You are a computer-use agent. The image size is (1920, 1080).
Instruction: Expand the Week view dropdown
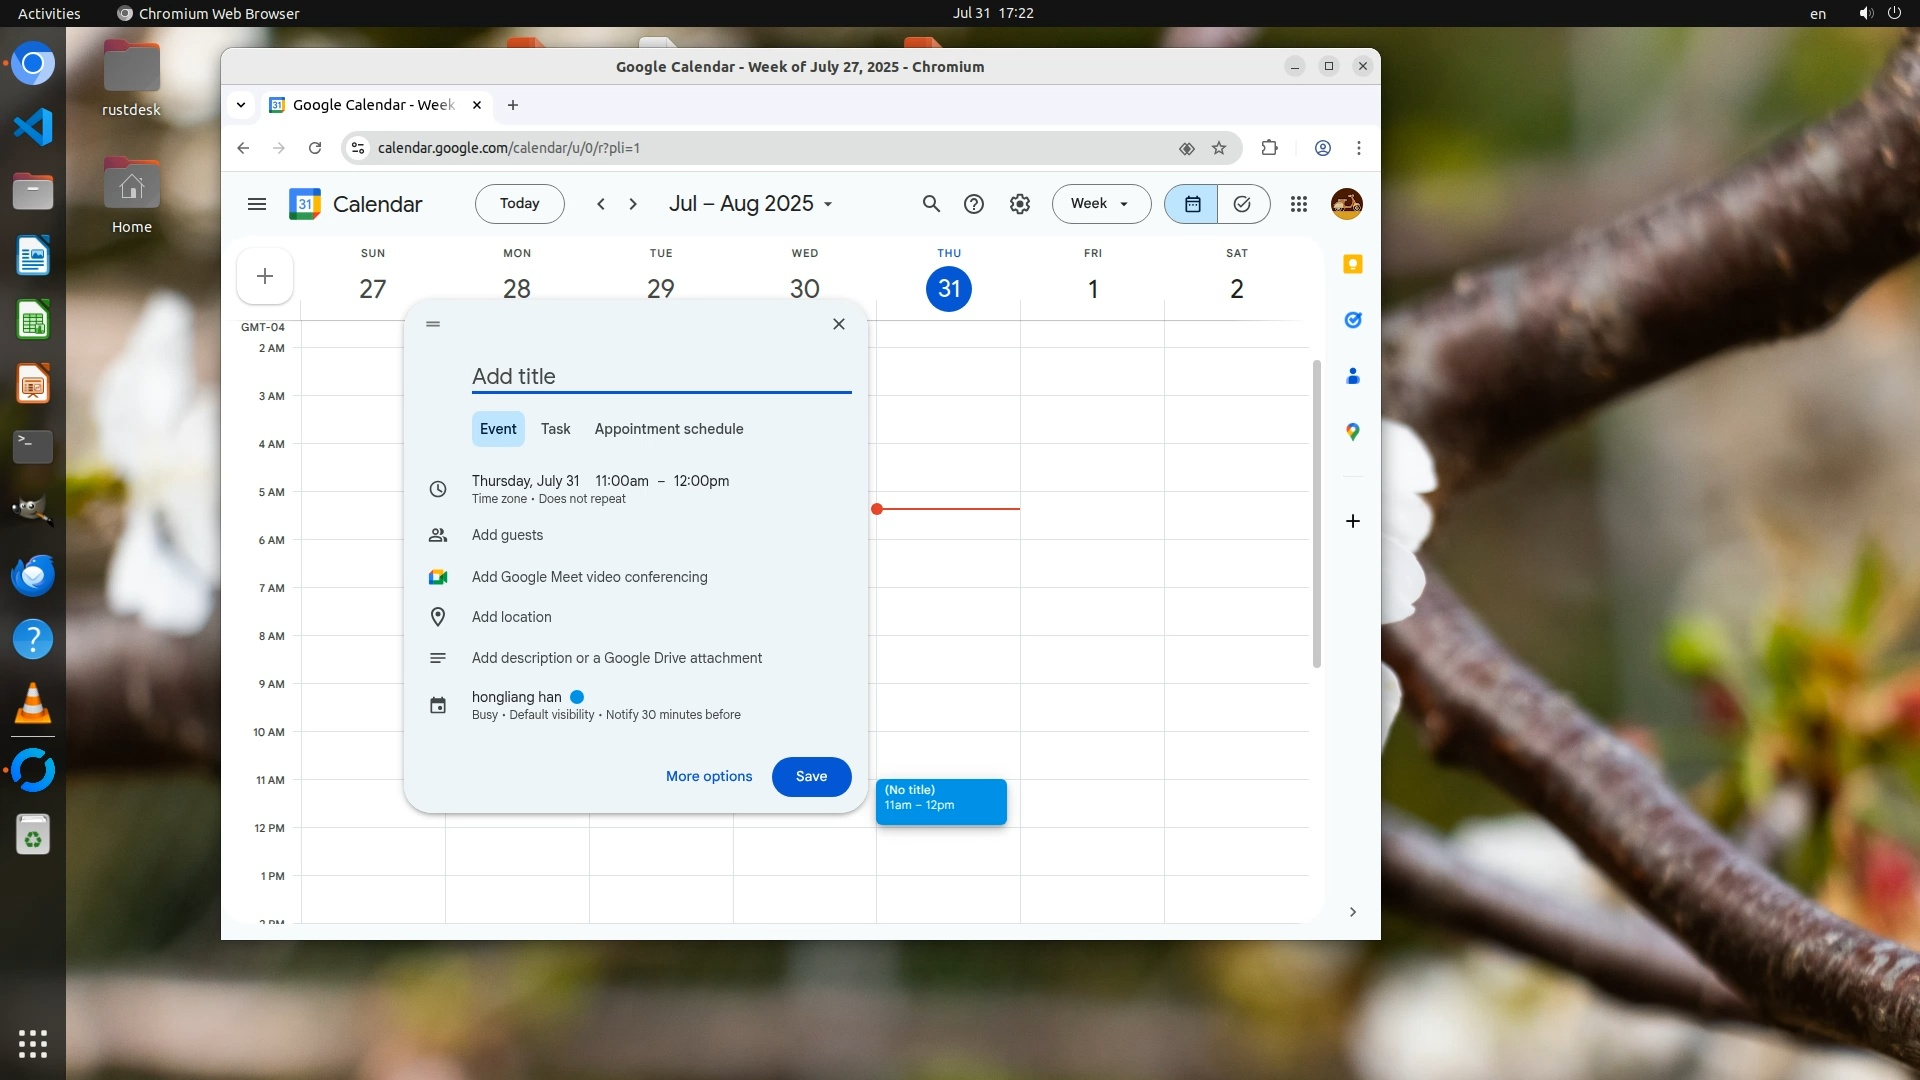1100,204
